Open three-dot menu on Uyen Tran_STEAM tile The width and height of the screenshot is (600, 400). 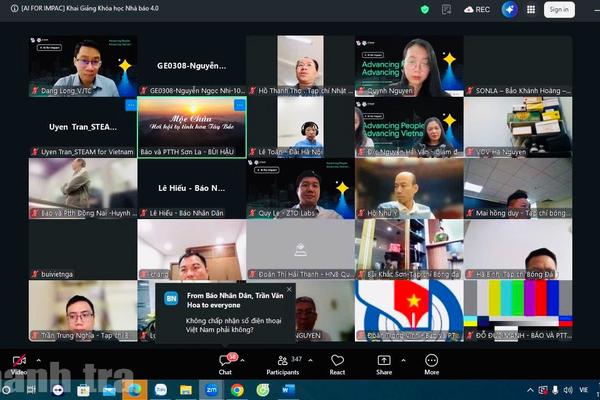(x=131, y=104)
